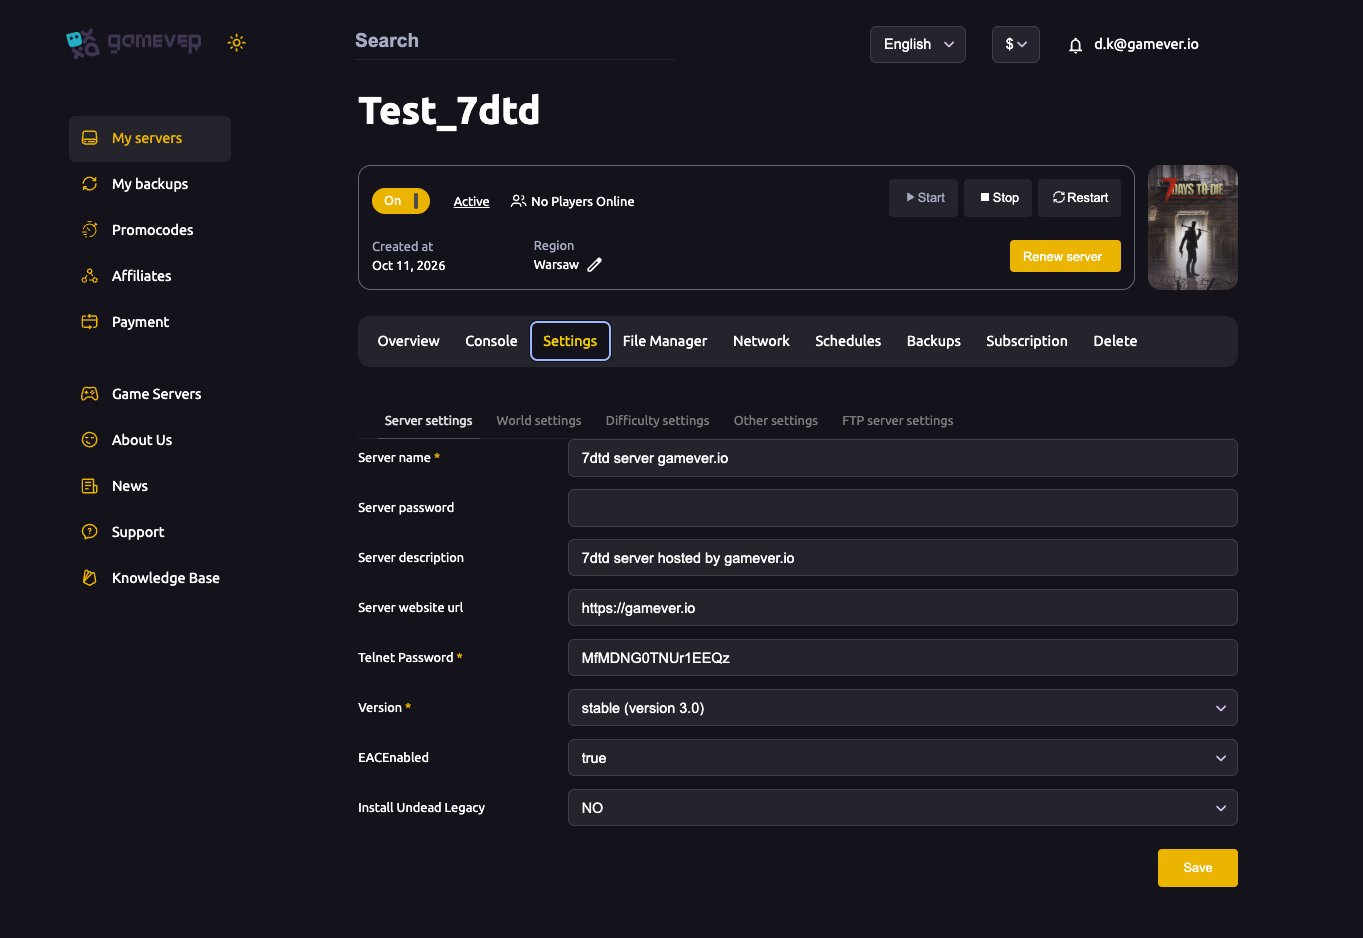Click the Support question mark icon
Viewport: 1363px width, 938px height.
click(90, 532)
